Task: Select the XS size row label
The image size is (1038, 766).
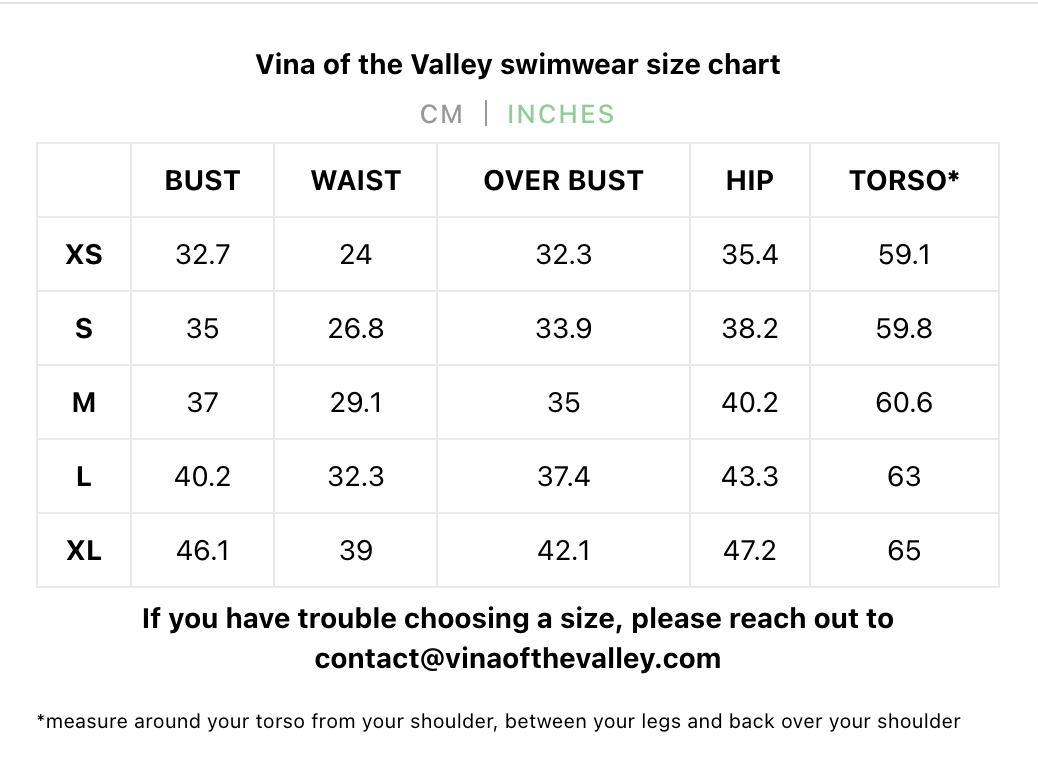Action: tap(84, 254)
